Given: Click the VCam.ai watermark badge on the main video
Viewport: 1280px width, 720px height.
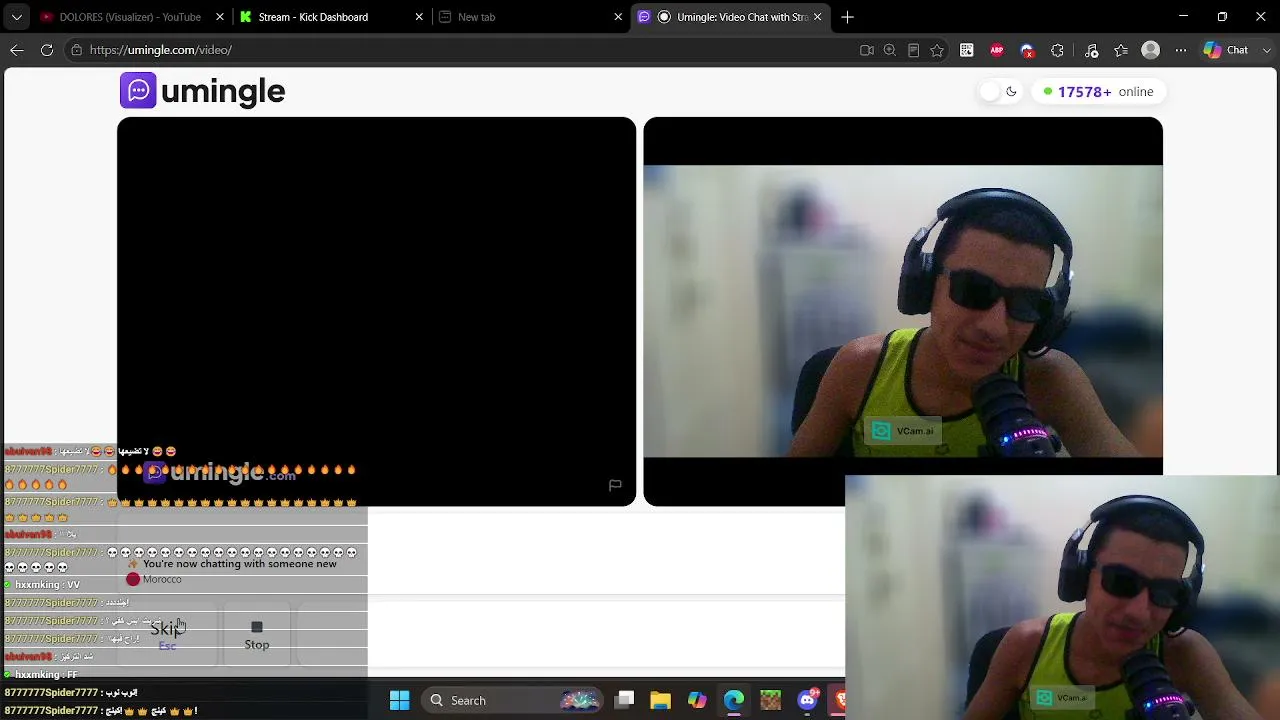Looking at the screenshot, I should click(x=903, y=431).
